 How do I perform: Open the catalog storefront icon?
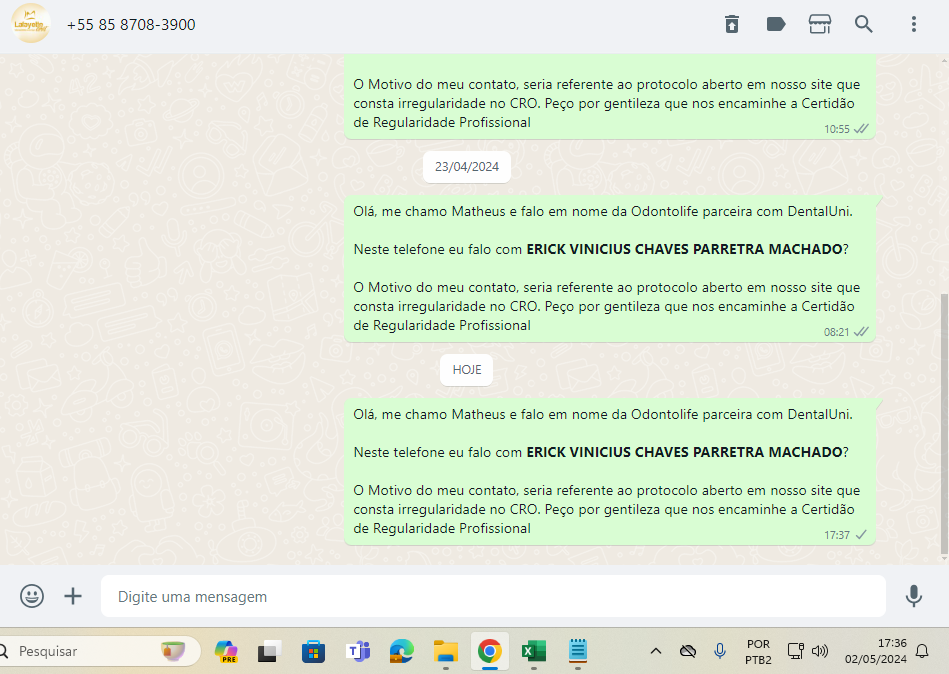coord(819,24)
